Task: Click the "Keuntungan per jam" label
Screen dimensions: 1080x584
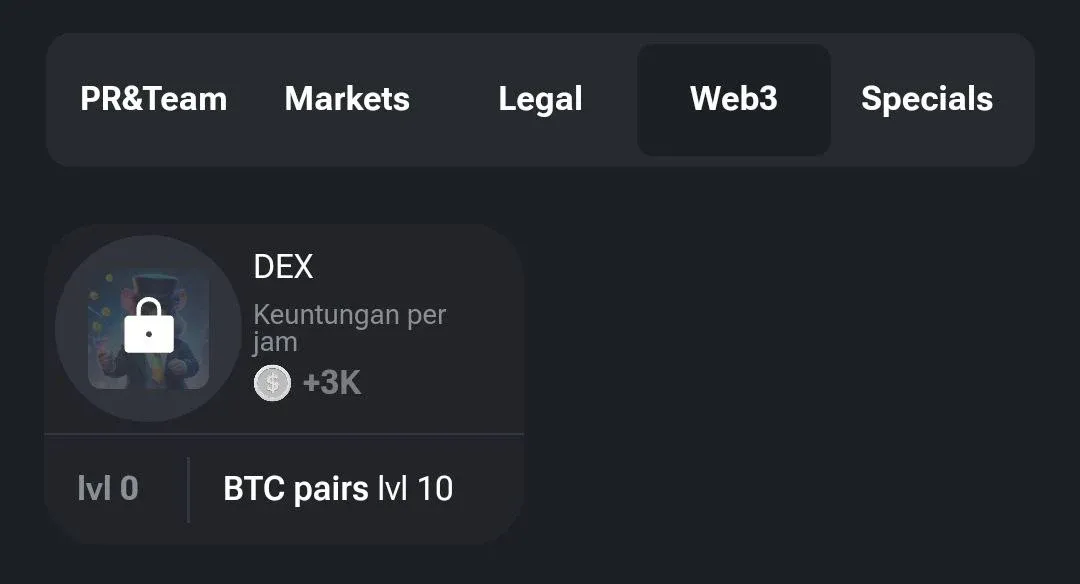Action: point(348,328)
